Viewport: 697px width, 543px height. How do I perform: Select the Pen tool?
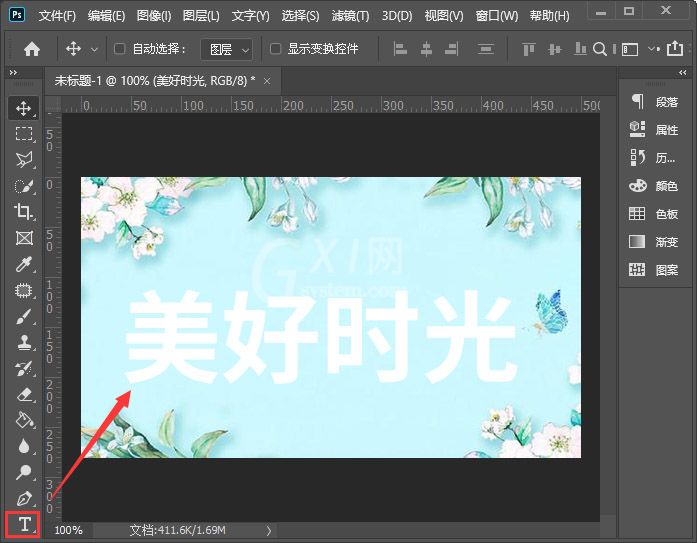click(x=24, y=499)
